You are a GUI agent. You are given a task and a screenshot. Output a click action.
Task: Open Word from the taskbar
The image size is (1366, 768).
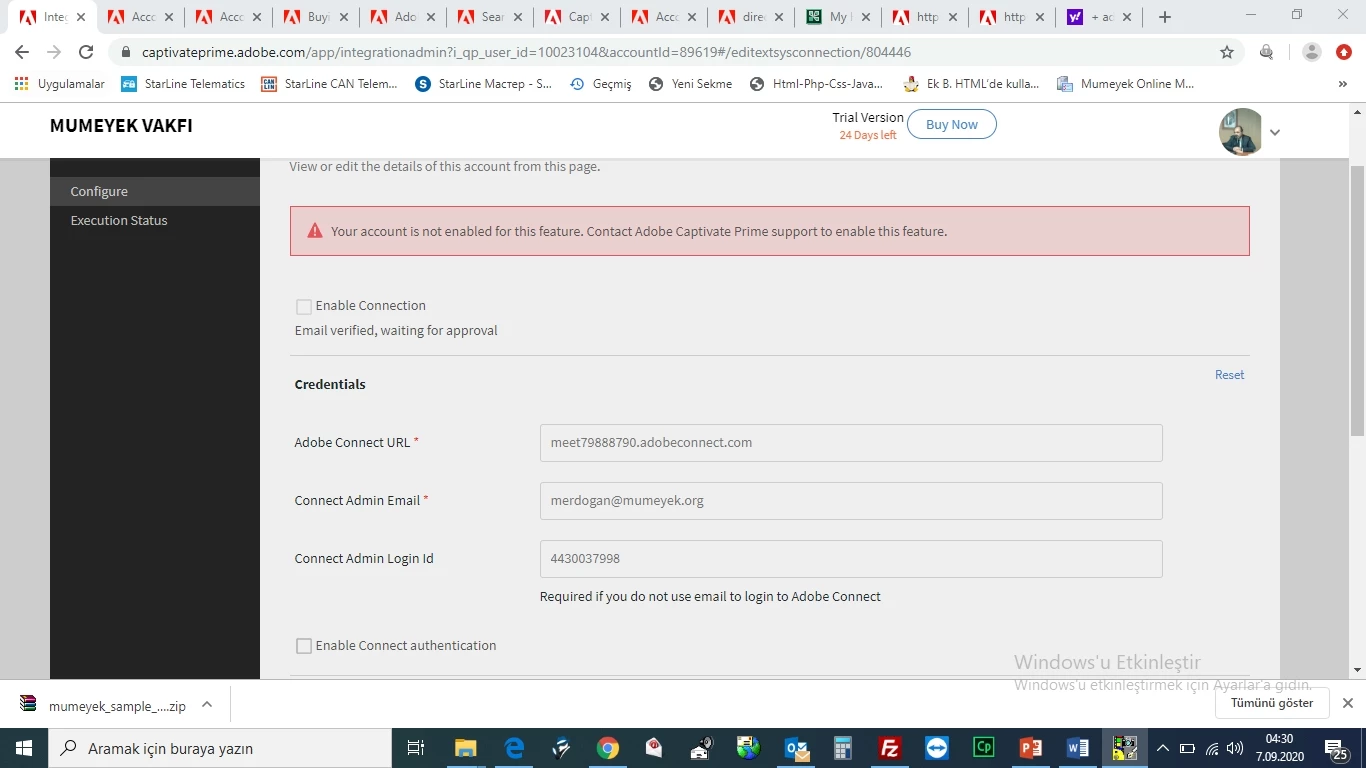[1078, 748]
